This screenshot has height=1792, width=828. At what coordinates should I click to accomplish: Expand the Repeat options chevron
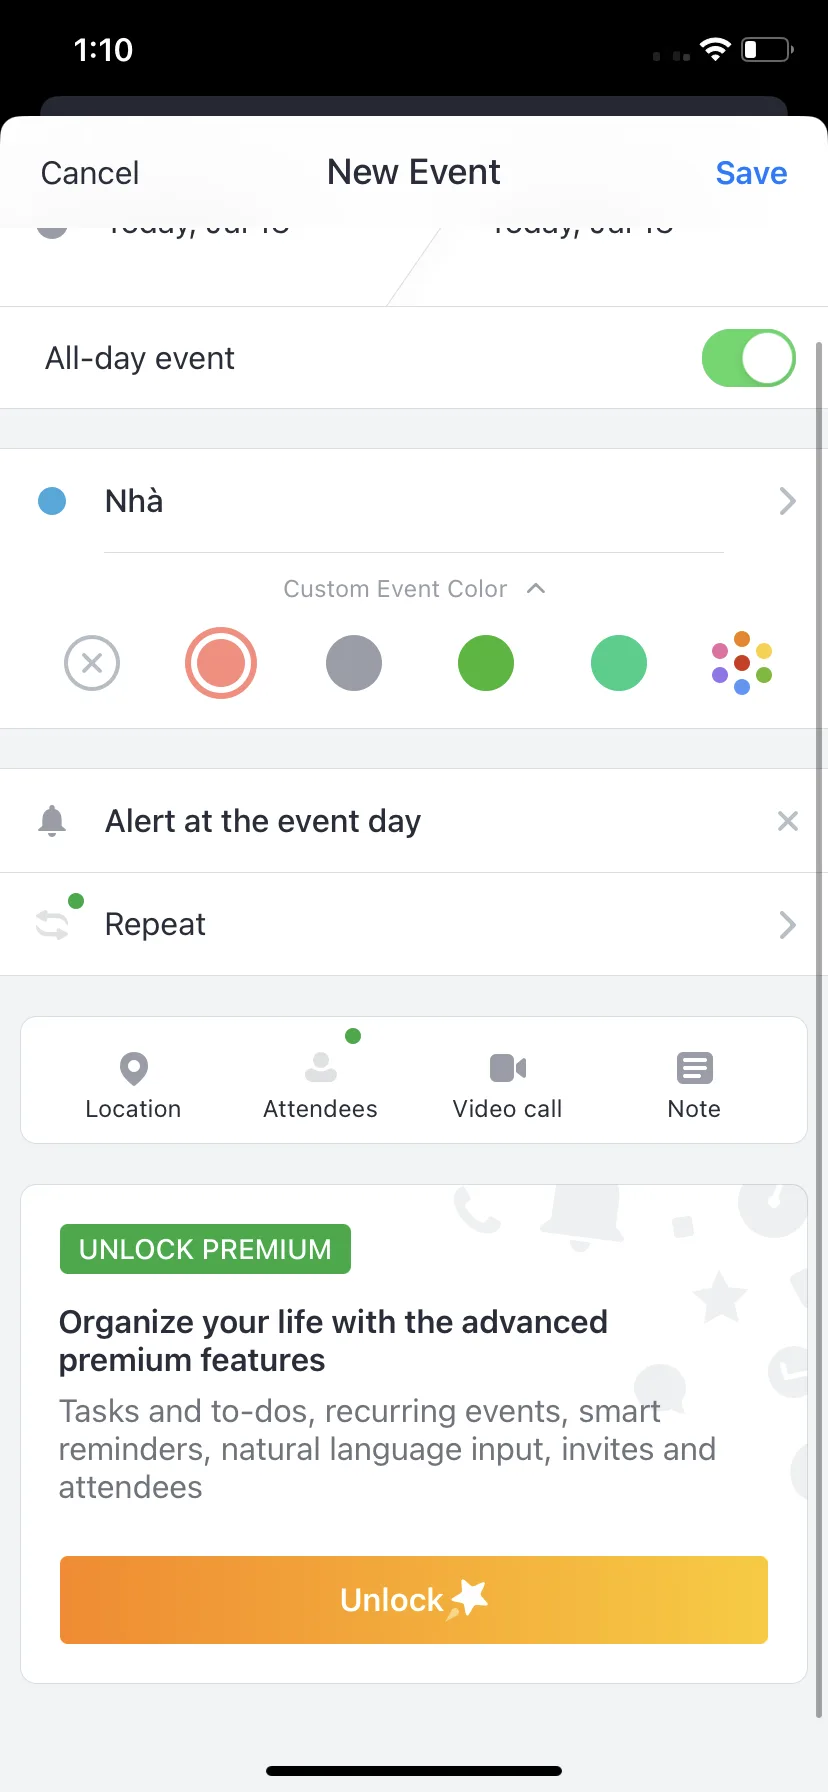pos(788,925)
